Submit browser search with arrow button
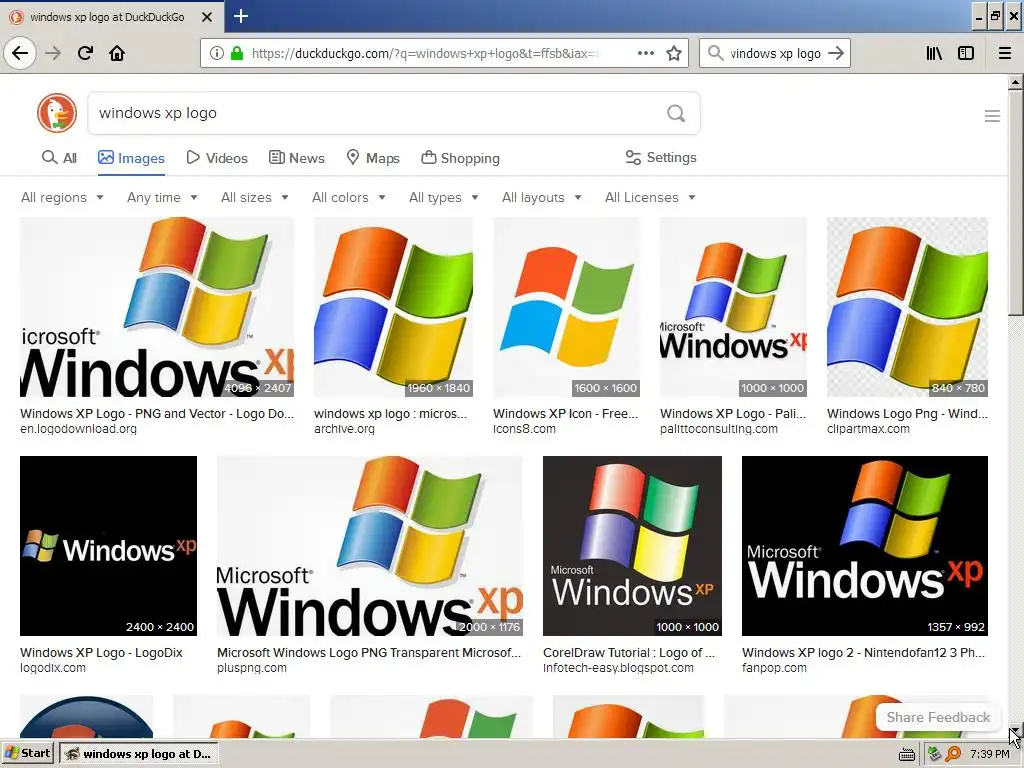 coord(836,53)
